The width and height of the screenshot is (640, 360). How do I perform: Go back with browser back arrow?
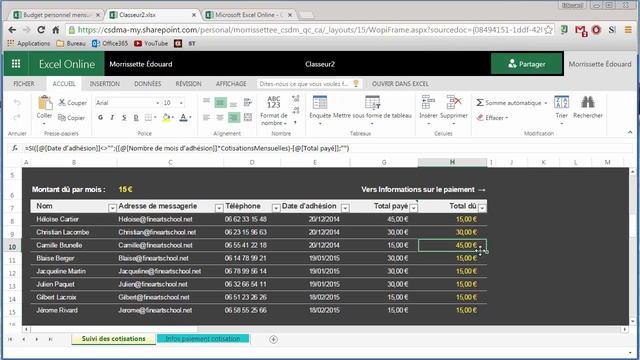click(12, 30)
